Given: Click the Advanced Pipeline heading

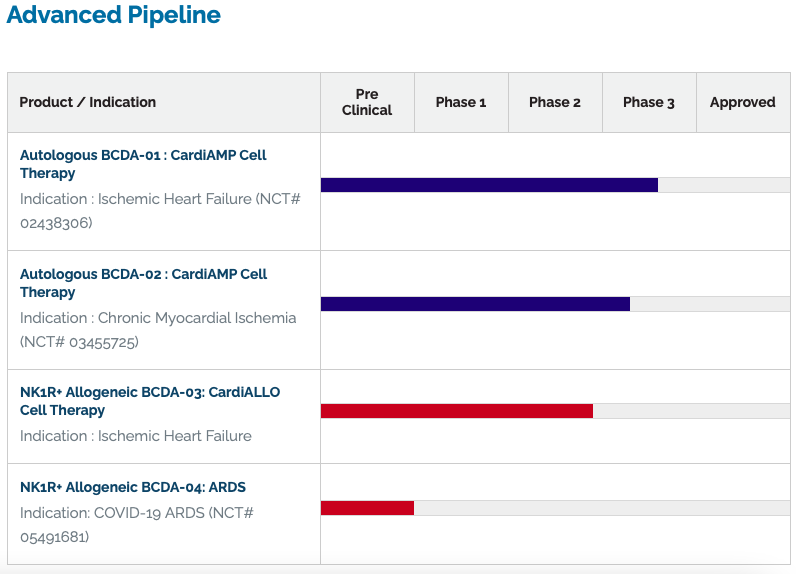Looking at the screenshot, I should [114, 15].
